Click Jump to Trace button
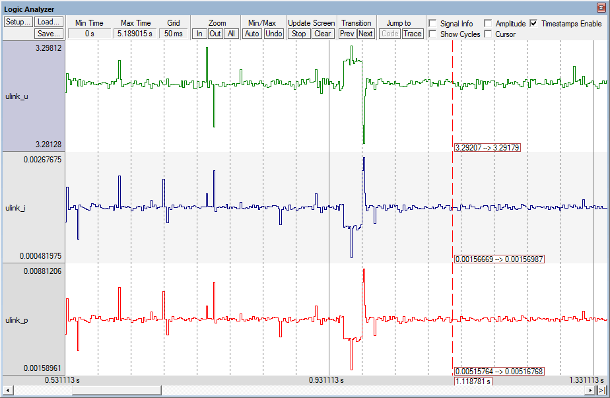 coord(412,34)
